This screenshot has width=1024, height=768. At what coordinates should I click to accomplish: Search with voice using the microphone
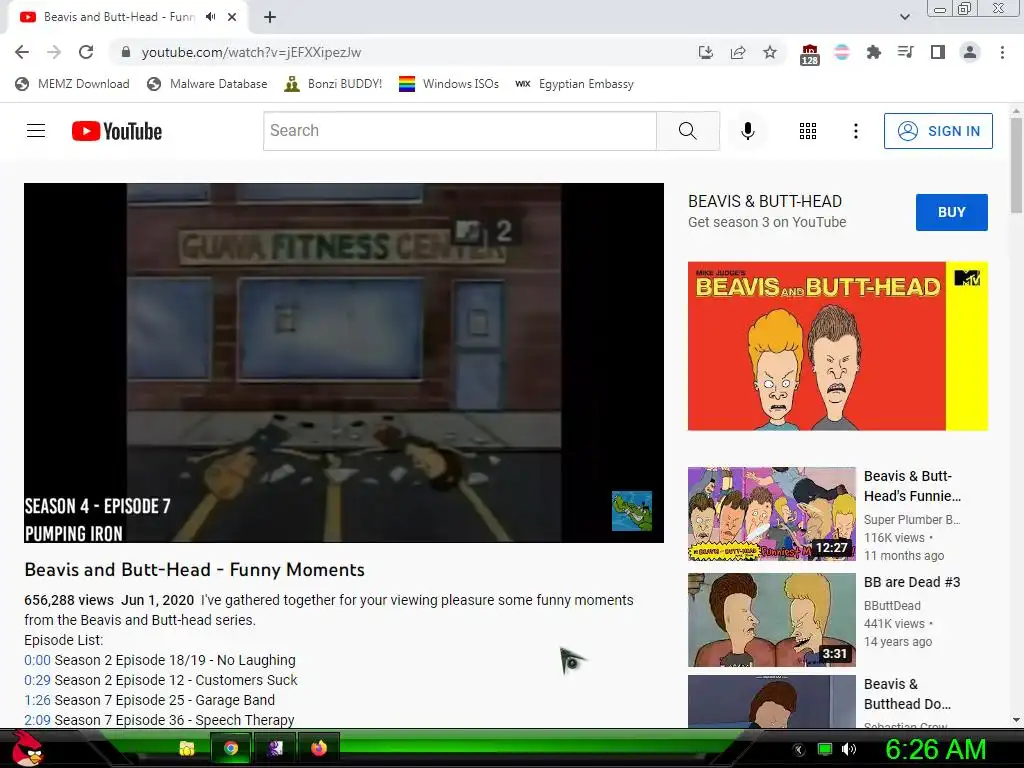click(x=748, y=131)
